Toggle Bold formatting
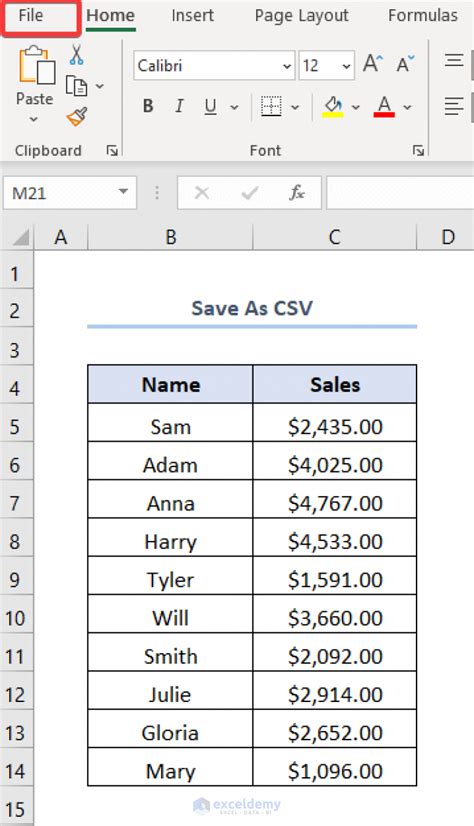The height and width of the screenshot is (826, 474). click(148, 106)
